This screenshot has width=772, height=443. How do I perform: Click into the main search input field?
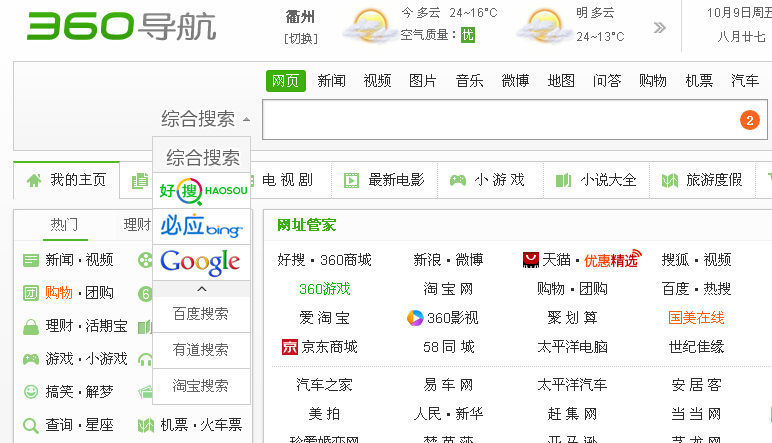(515, 120)
